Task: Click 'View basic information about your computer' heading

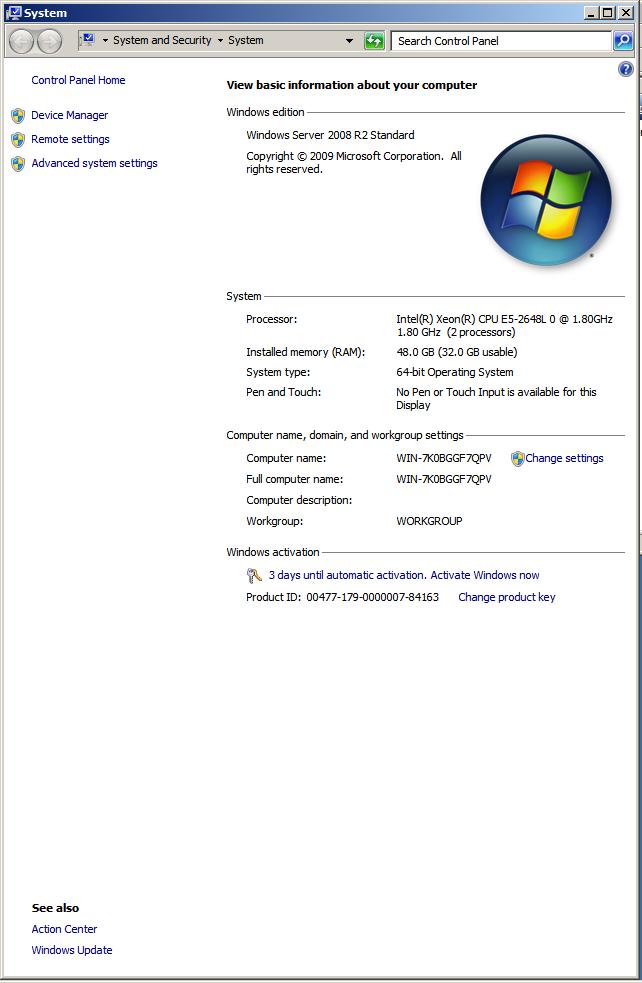Action: pyautogui.click(x=352, y=85)
